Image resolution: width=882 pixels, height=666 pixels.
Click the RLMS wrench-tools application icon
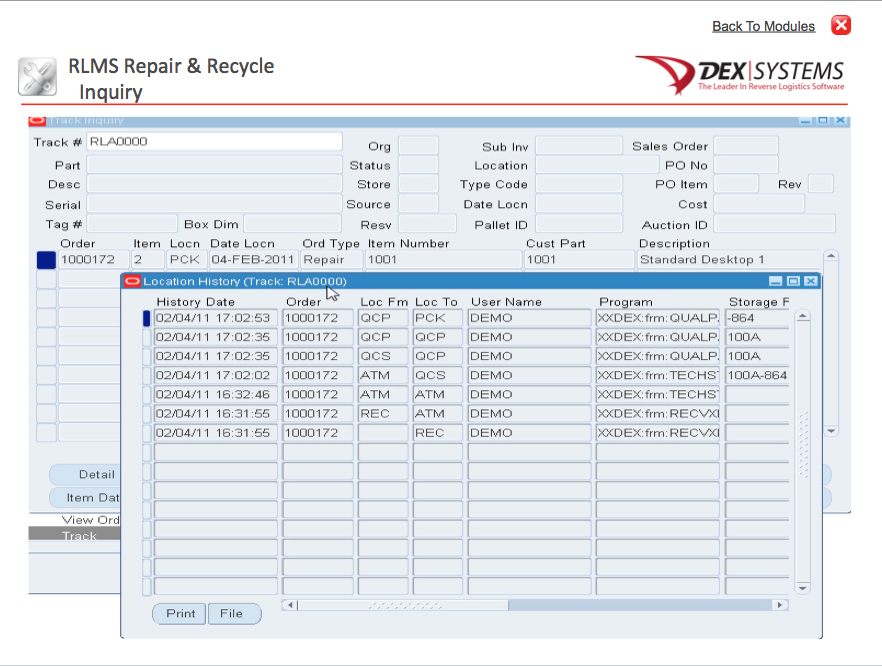pyautogui.click(x=37, y=75)
